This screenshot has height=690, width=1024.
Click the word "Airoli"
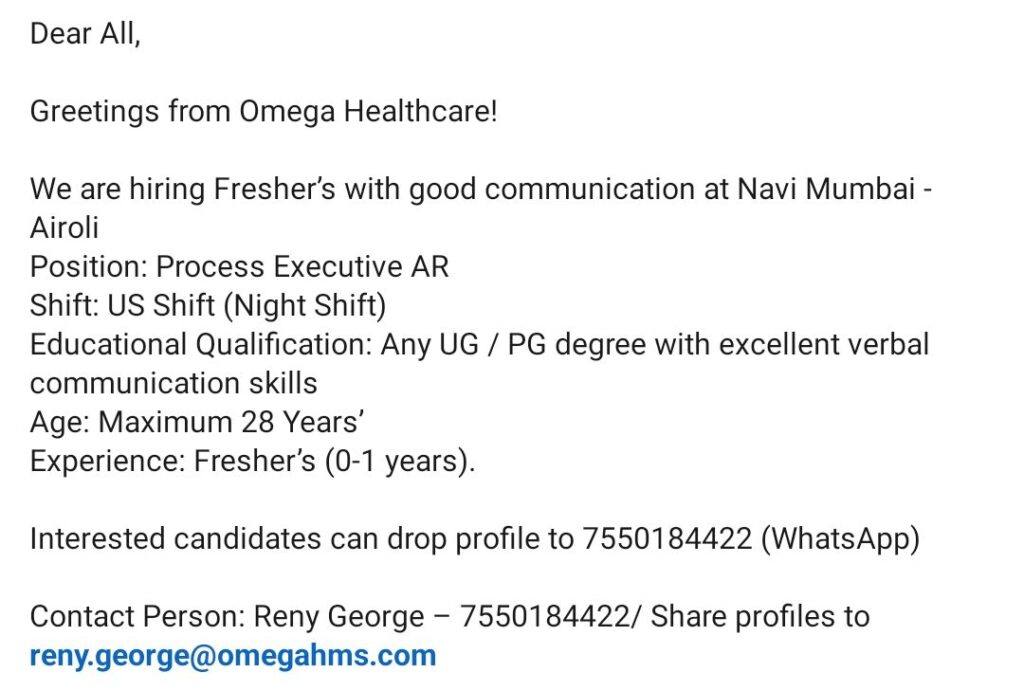[64, 228]
